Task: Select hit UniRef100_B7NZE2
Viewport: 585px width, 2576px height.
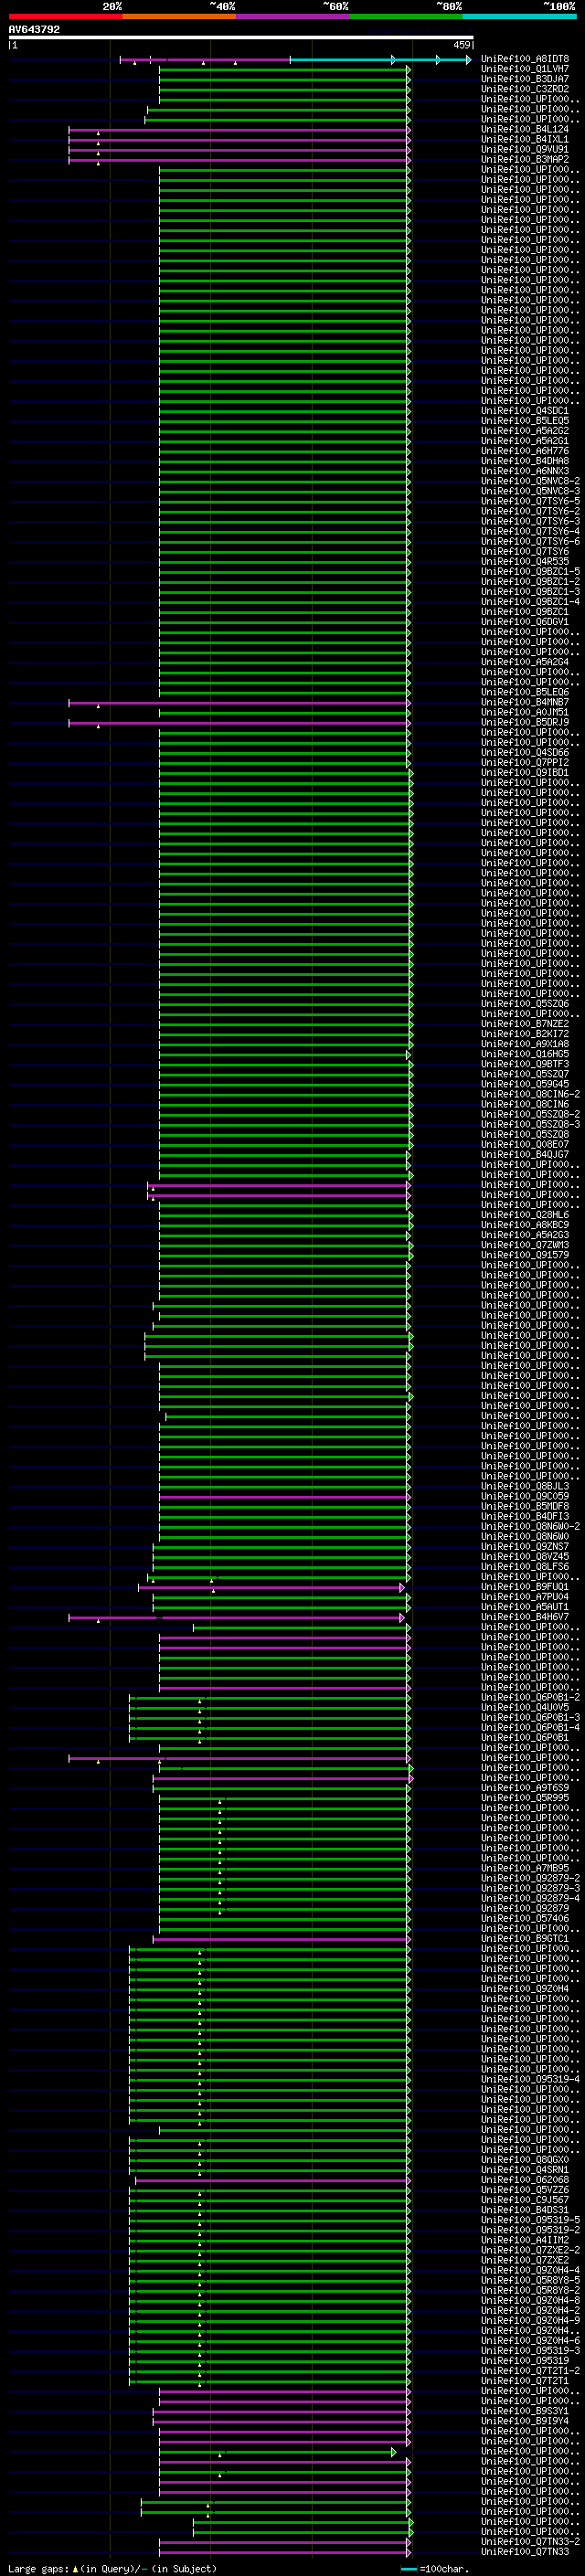Action: coord(525,1024)
